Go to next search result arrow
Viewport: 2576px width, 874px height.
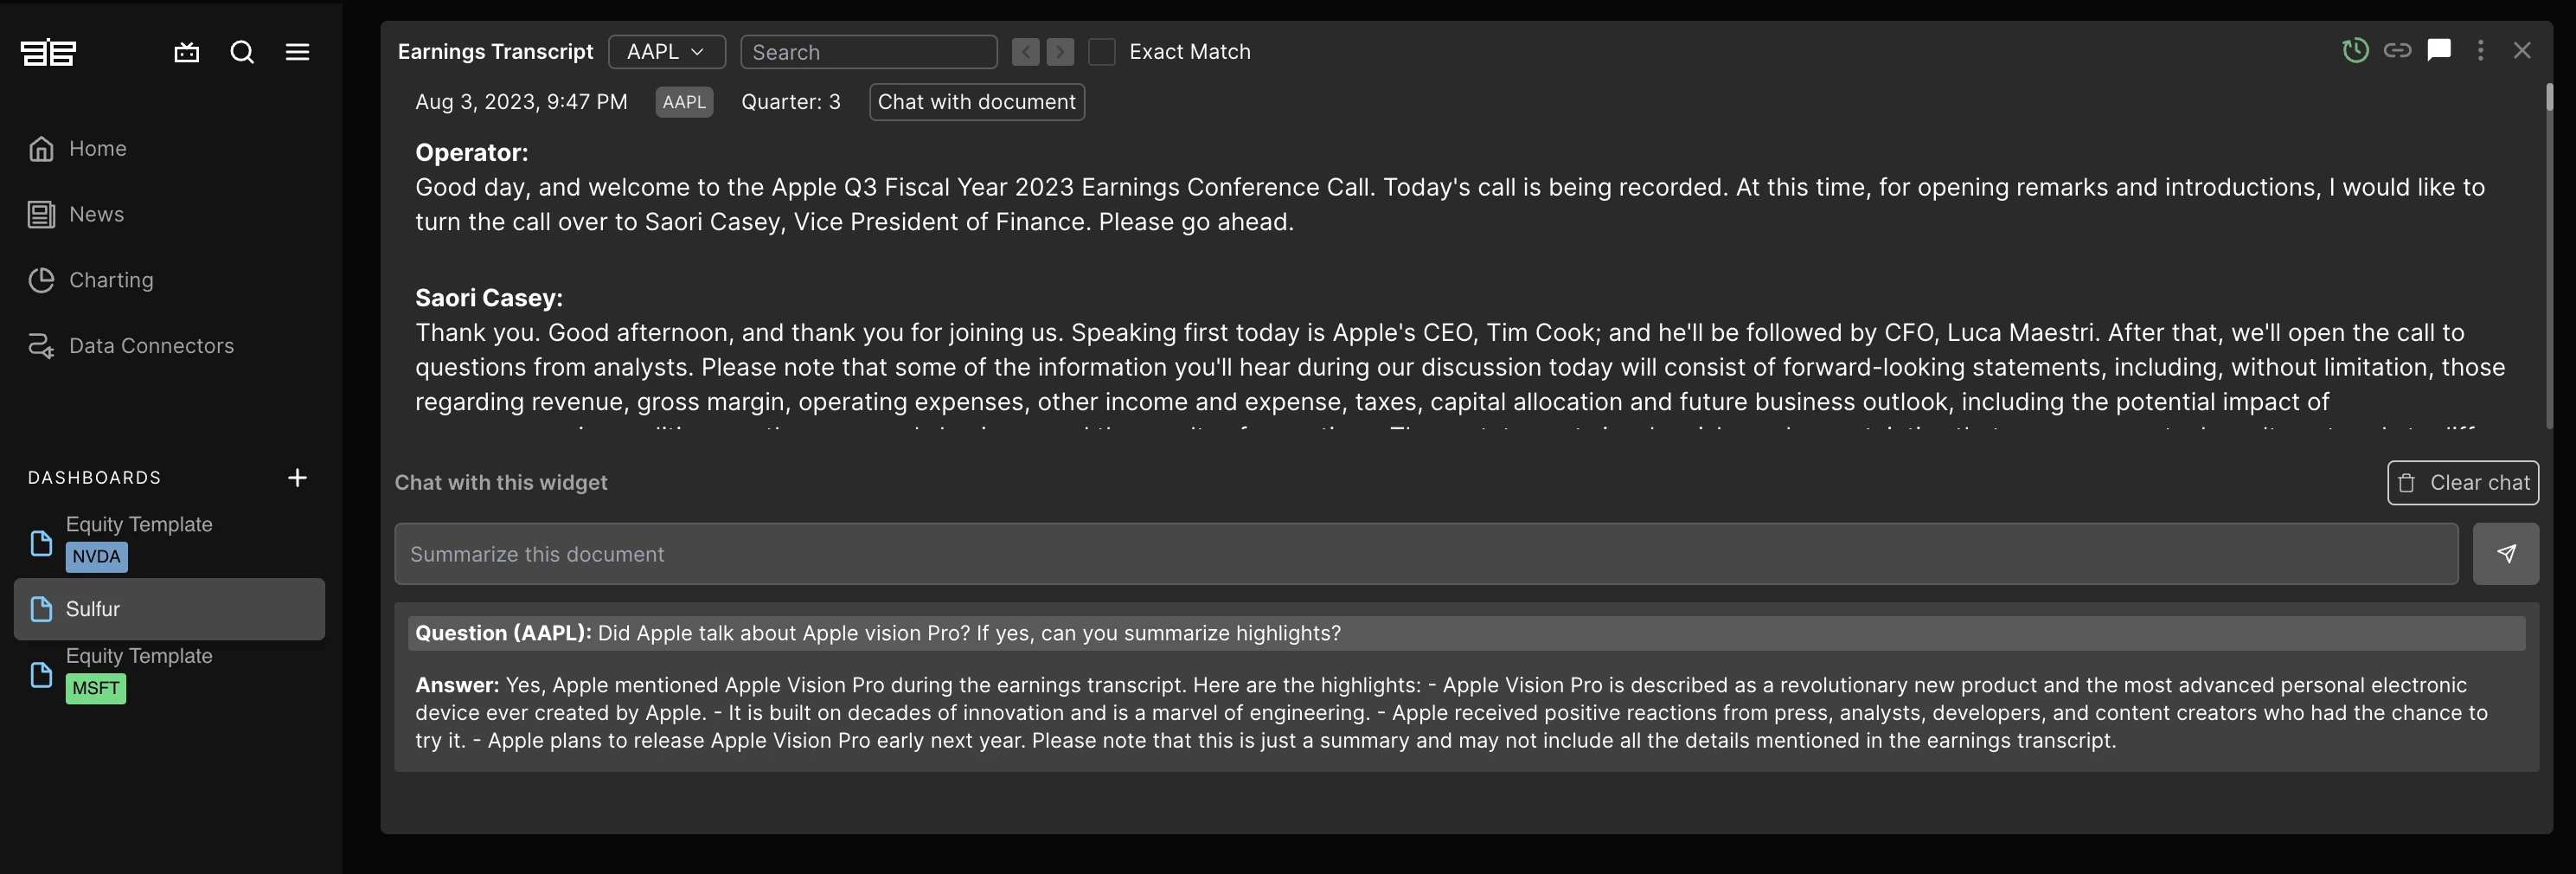1060,52
